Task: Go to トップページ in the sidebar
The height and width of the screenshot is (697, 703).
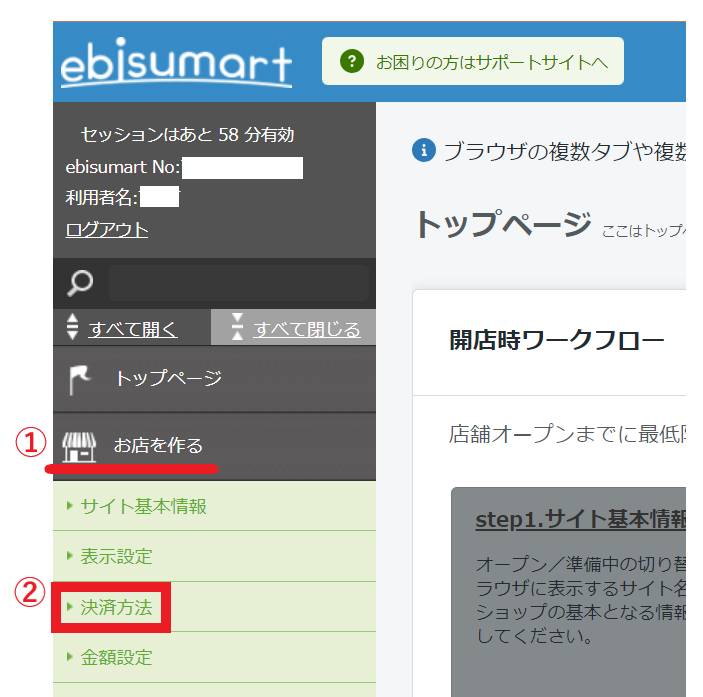Action: 167,379
